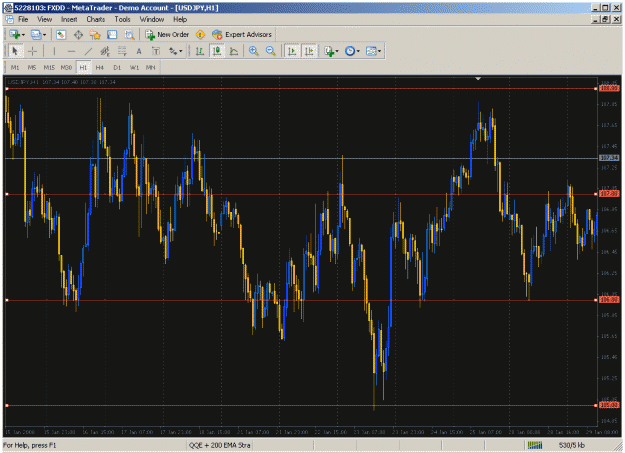Select the vertical line drawing tool
The image size is (625, 453).
point(54,51)
